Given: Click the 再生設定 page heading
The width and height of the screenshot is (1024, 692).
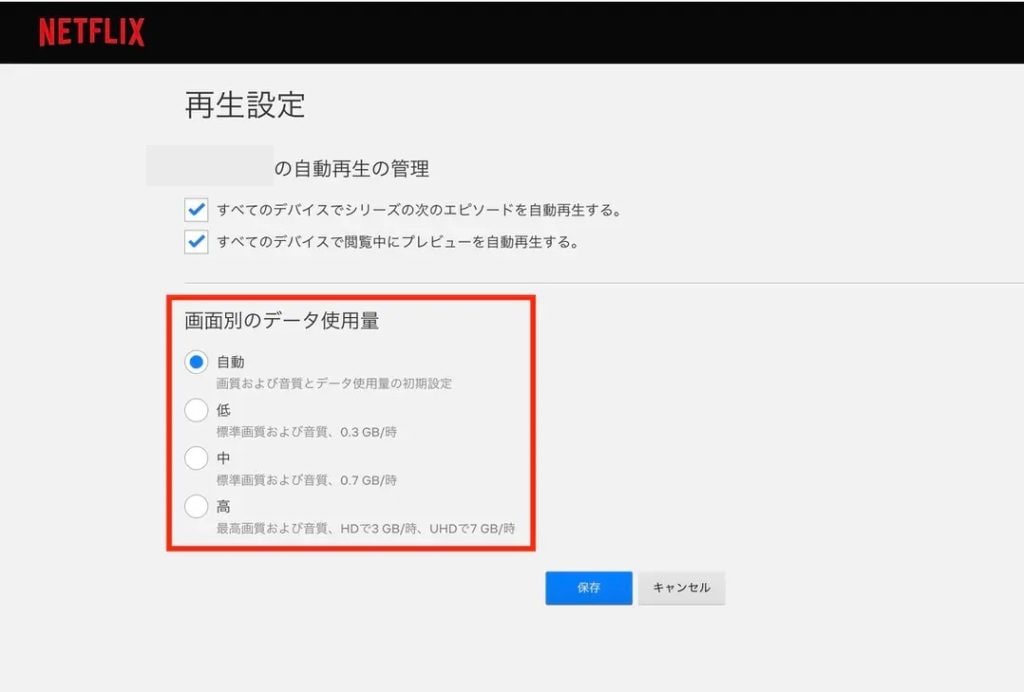Looking at the screenshot, I should point(245,105).
